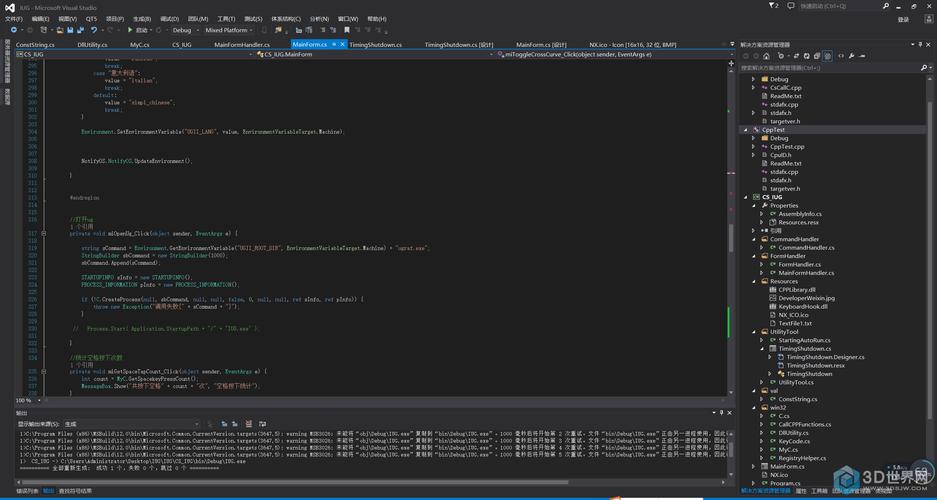Toggle the pin on the MainForm.cs tab
This screenshot has height=500, width=937.
(334, 45)
